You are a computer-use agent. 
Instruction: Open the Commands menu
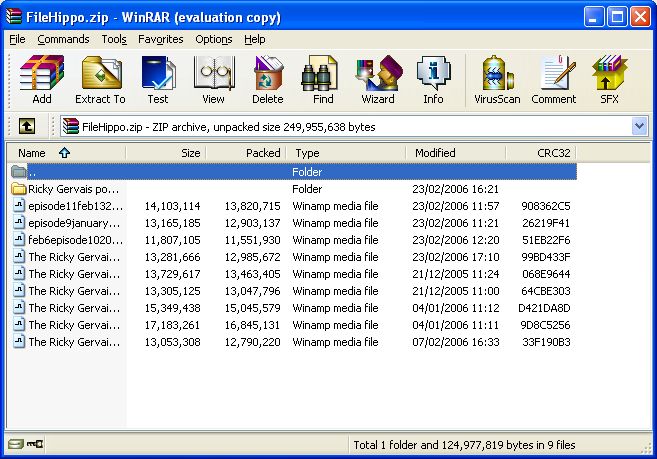pos(63,39)
